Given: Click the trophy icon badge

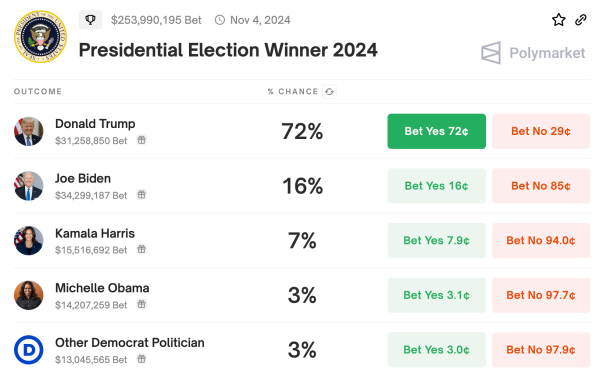Looking at the screenshot, I should (x=90, y=20).
